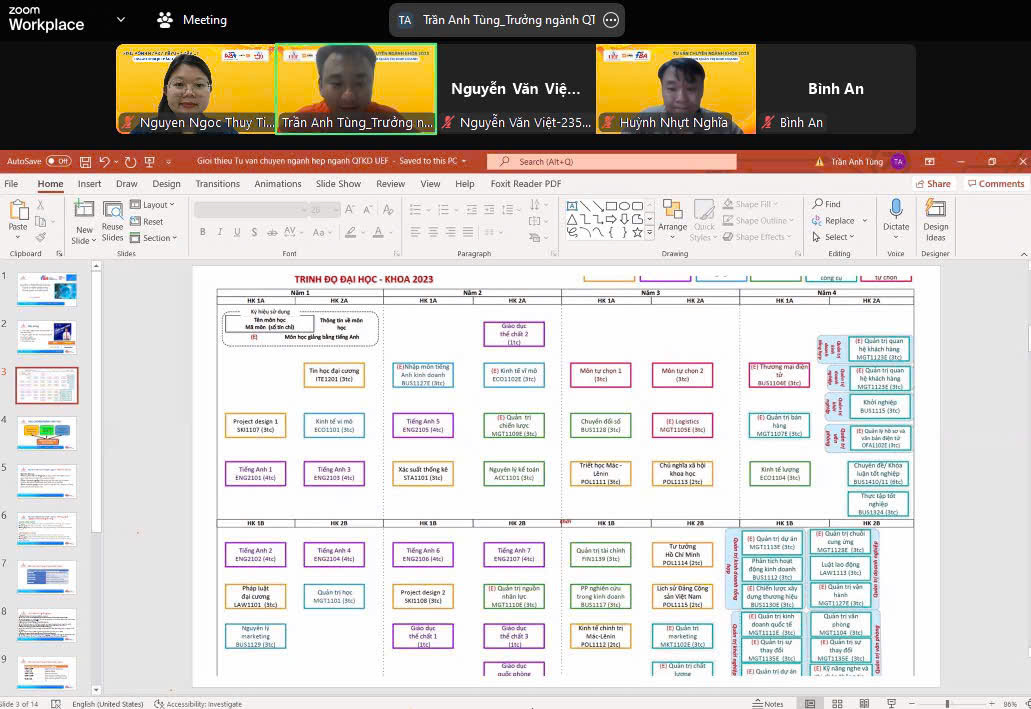
Task: Select slide 4 thumbnail in panel
Action: pos(47,433)
